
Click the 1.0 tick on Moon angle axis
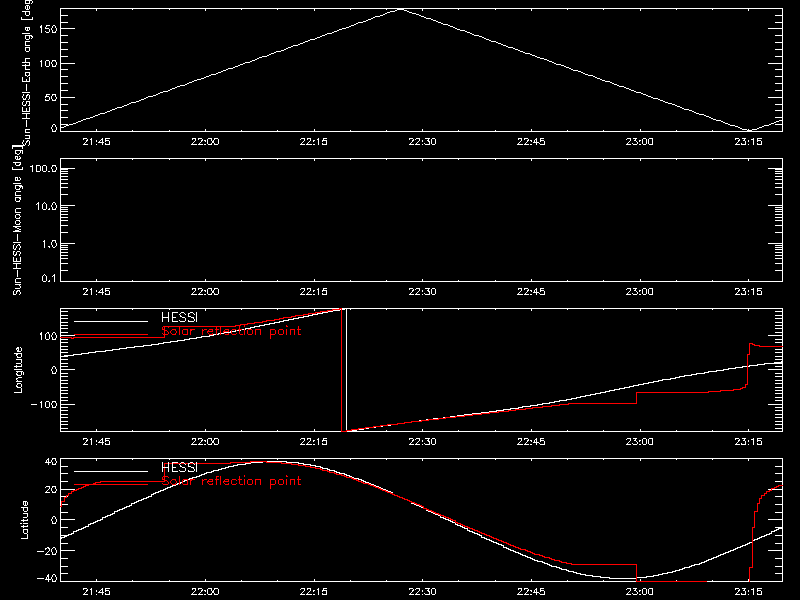pyautogui.click(x=48, y=244)
